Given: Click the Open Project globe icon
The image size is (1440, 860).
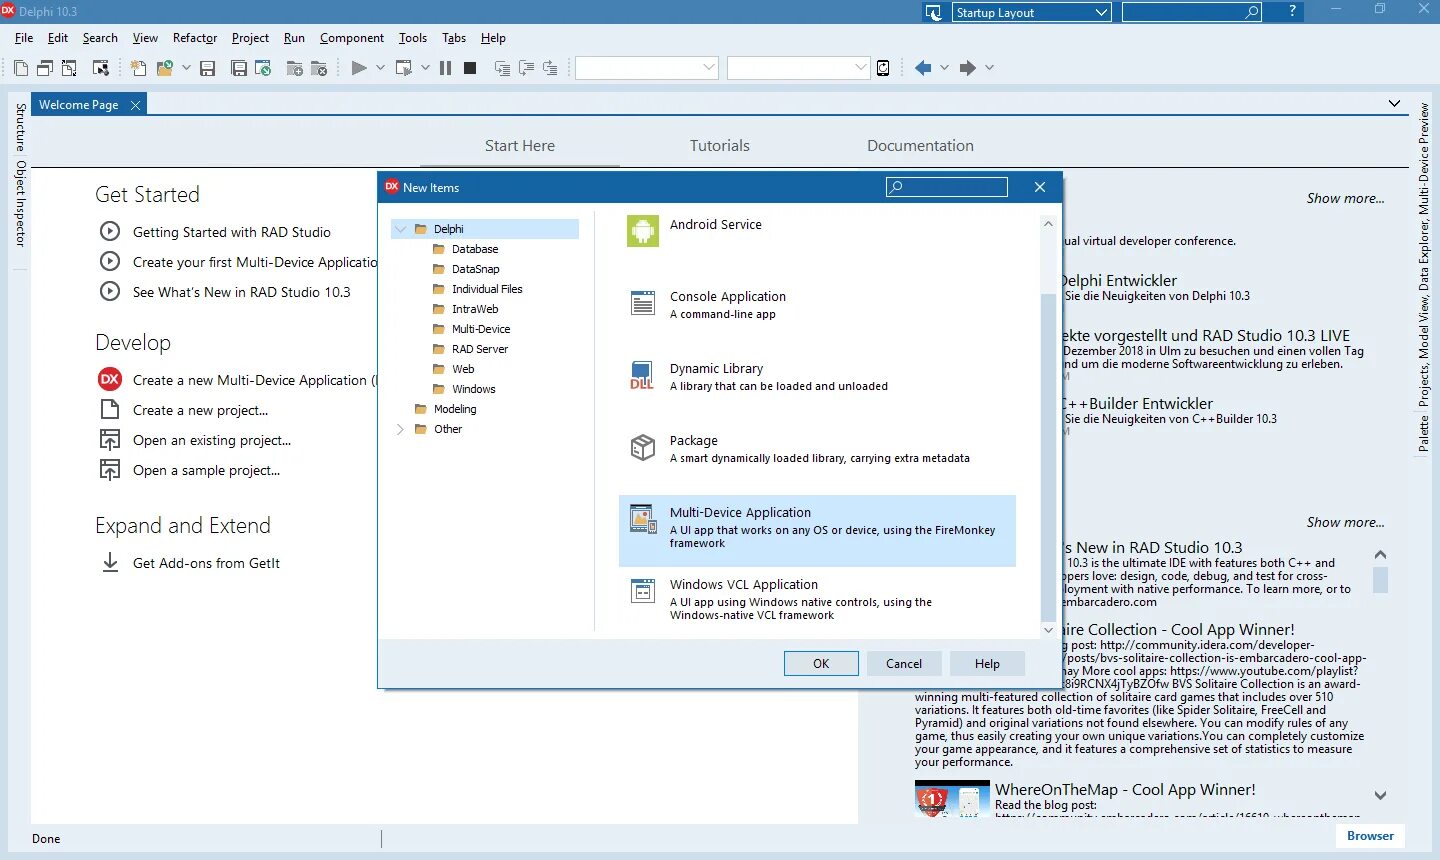Looking at the screenshot, I should [x=263, y=68].
